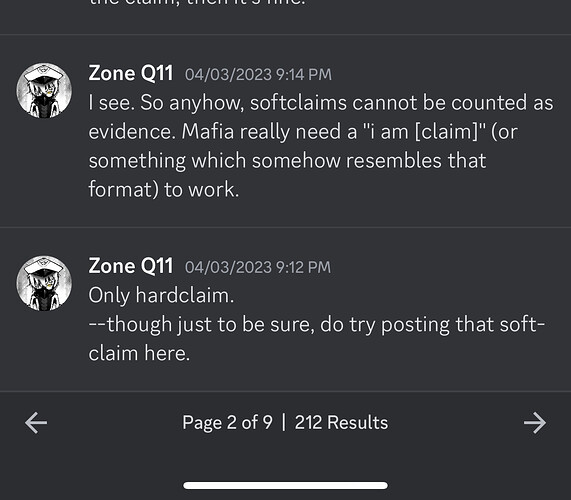Tap the 'claim here.' final line

coord(139,353)
